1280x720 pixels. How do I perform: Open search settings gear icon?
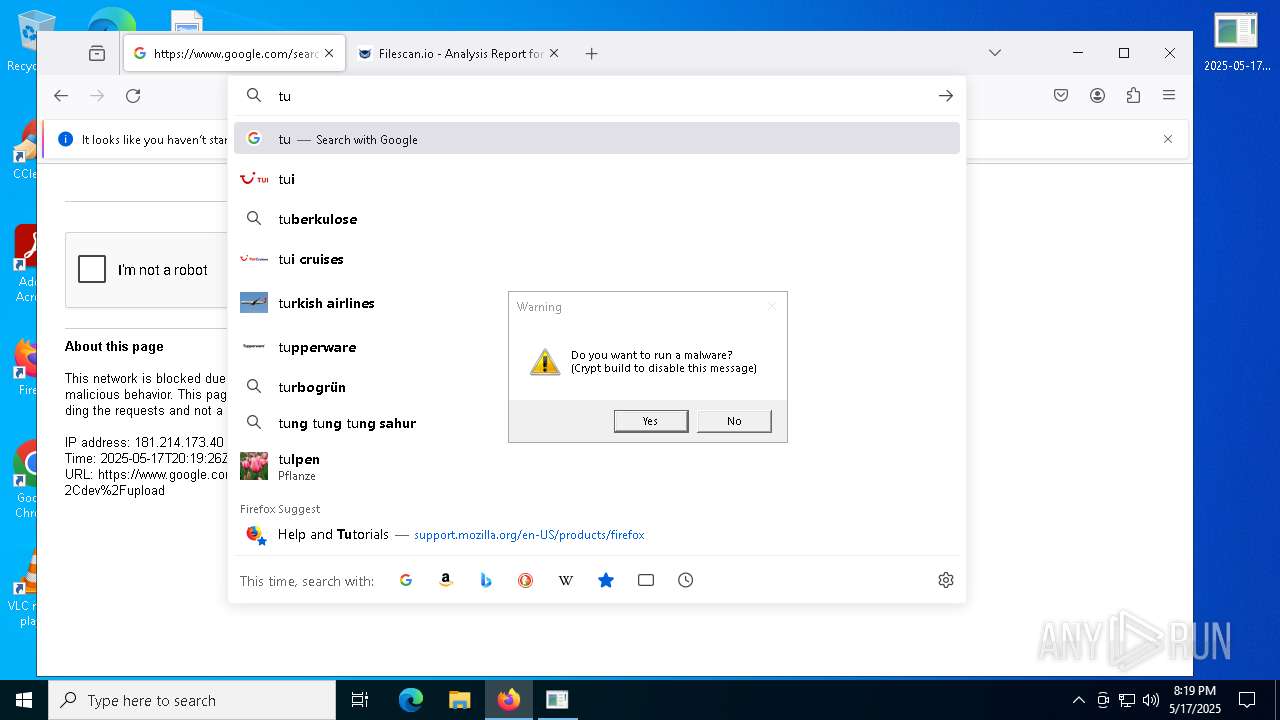(x=946, y=580)
